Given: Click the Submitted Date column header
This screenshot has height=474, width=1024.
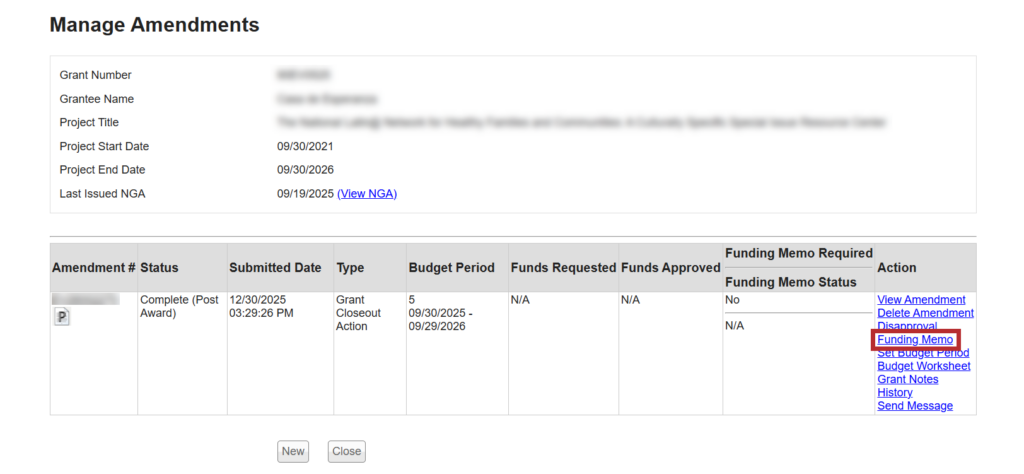Looking at the screenshot, I should [x=275, y=268].
